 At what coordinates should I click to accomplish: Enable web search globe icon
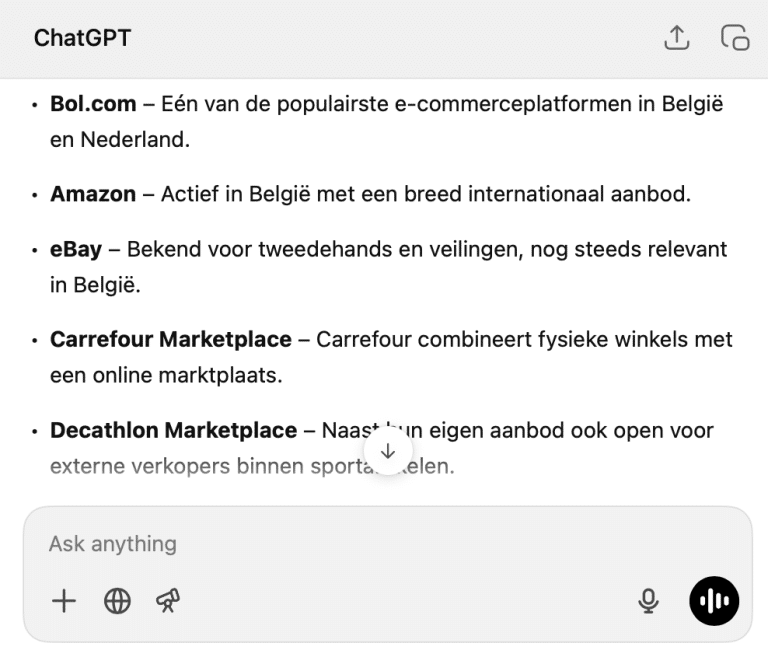tap(117, 600)
